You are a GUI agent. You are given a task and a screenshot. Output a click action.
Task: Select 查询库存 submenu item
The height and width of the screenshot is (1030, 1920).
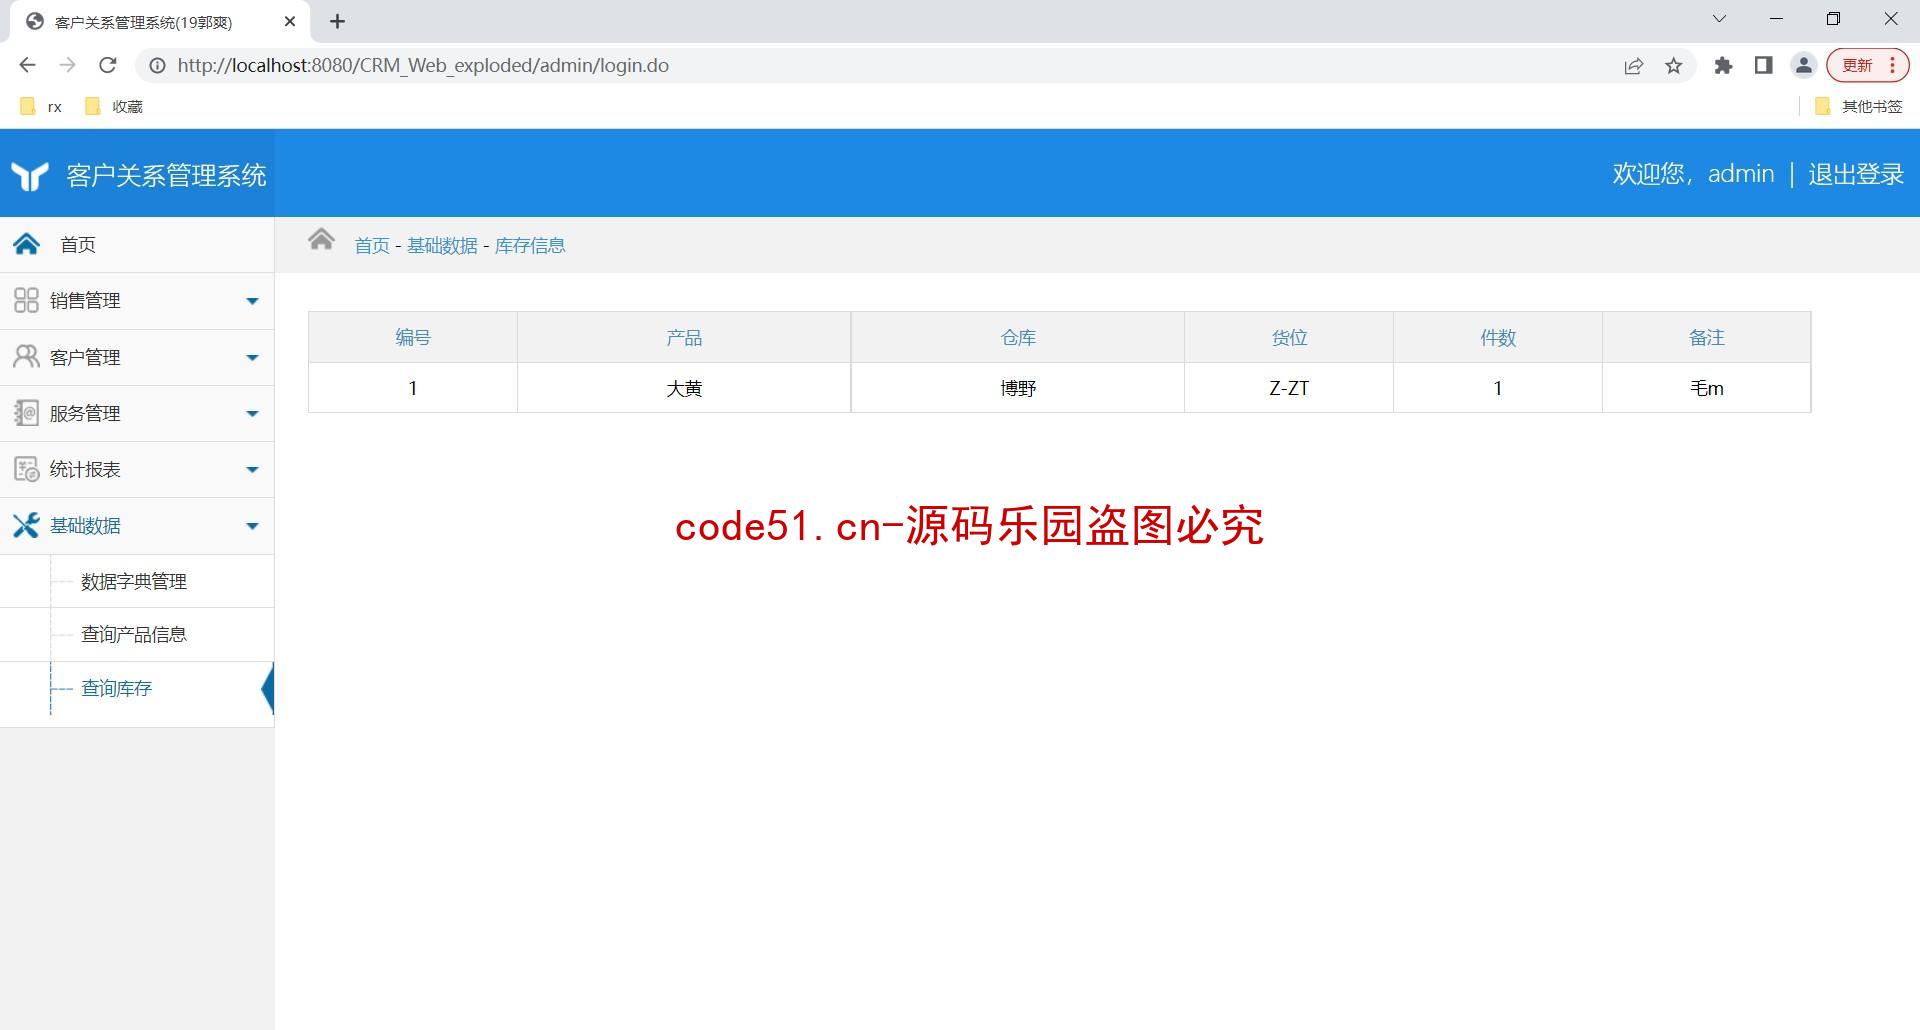(x=116, y=688)
